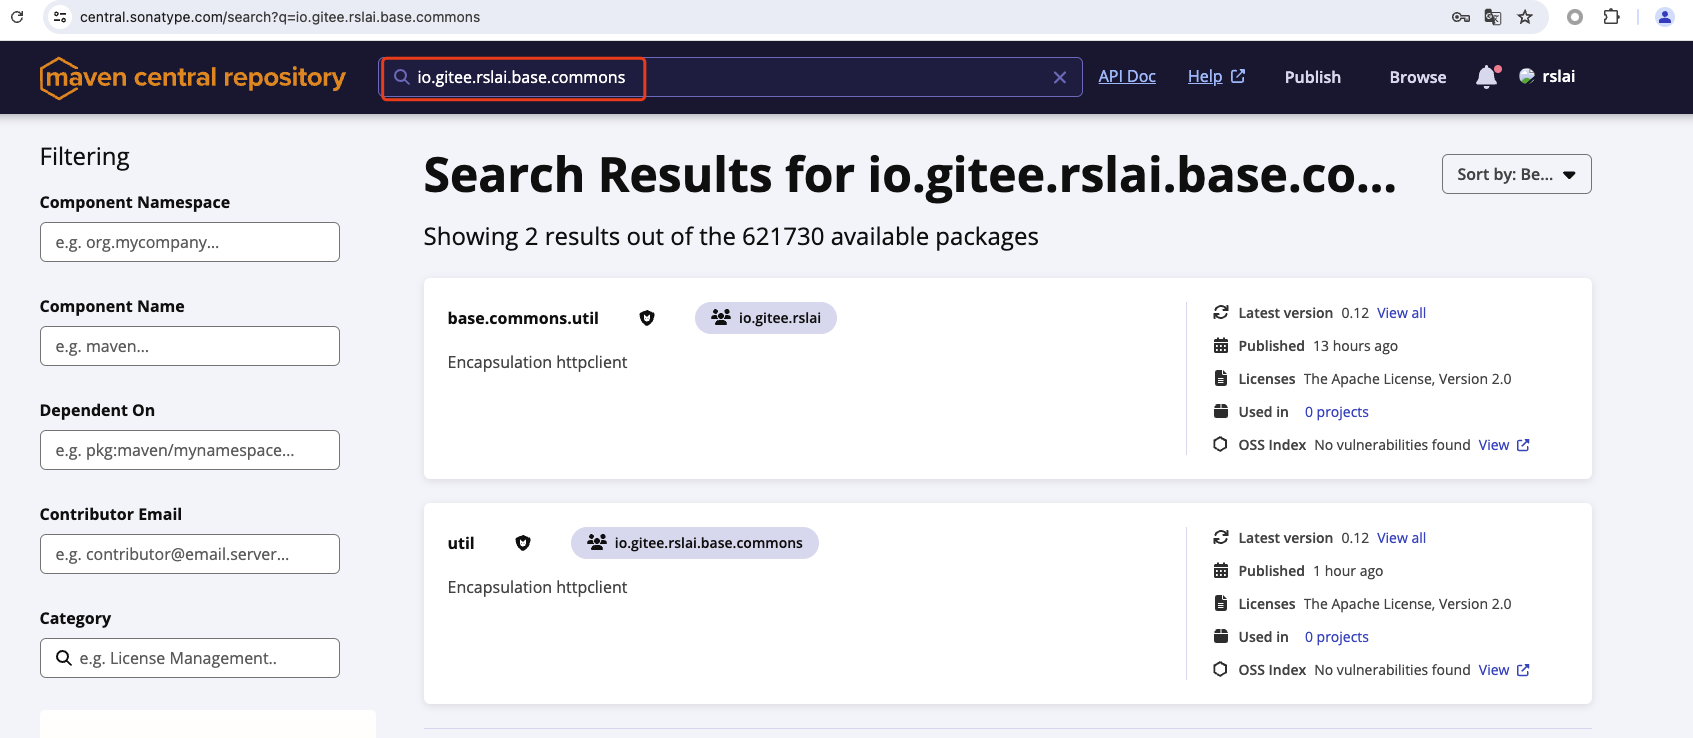
Task: Focus the Component Namespace filter field
Action: click(190, 242)
